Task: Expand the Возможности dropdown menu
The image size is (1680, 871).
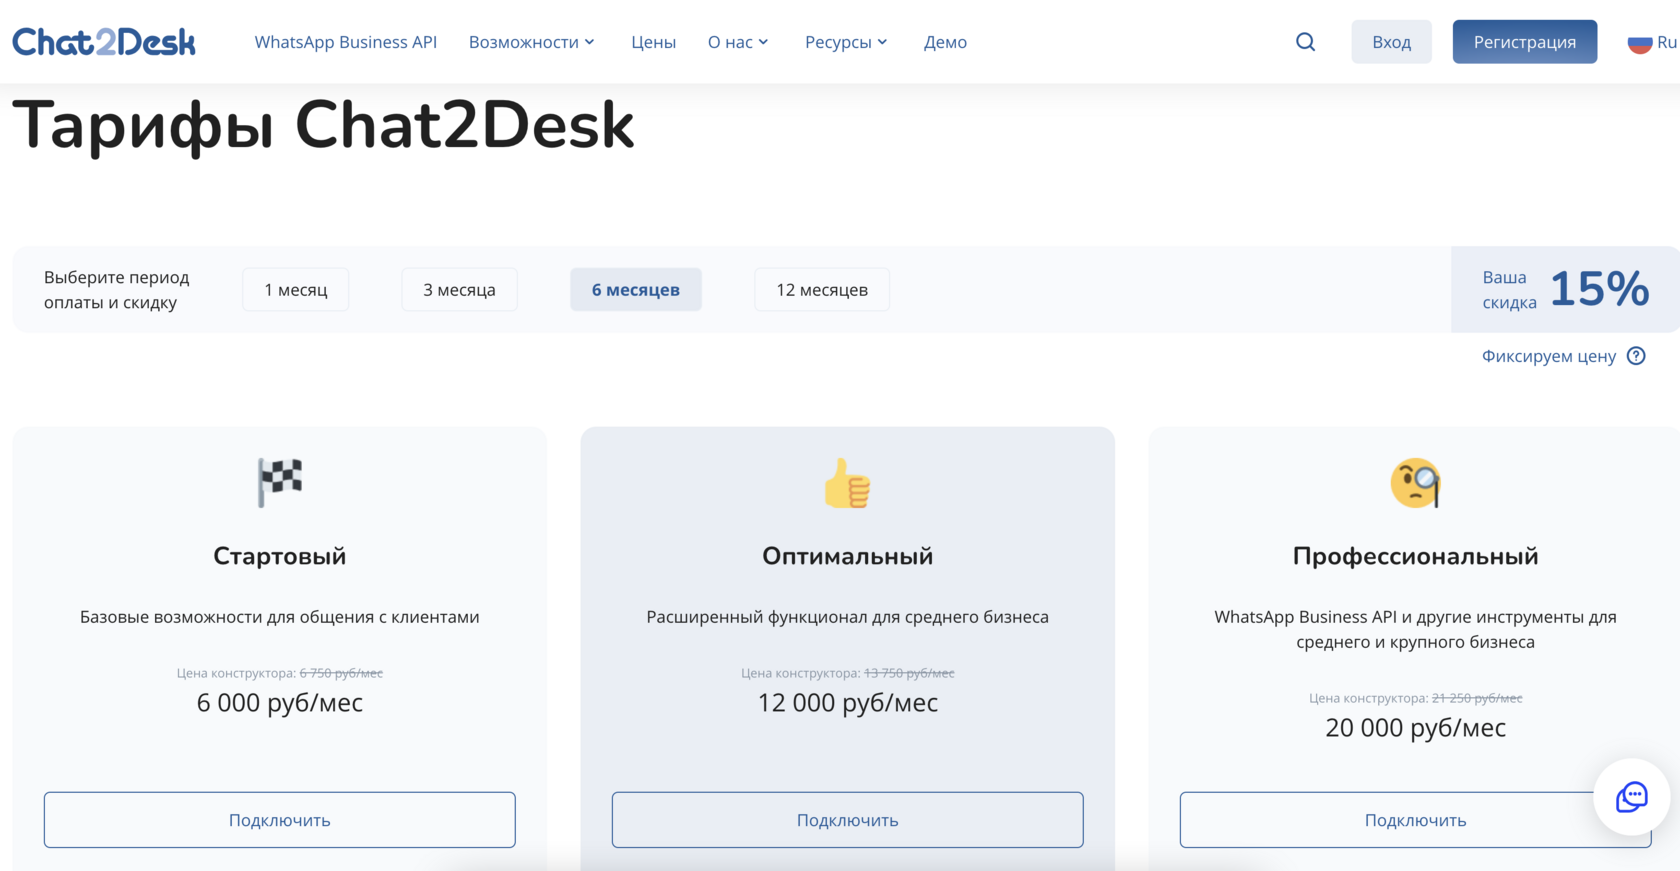Action: 532,42
